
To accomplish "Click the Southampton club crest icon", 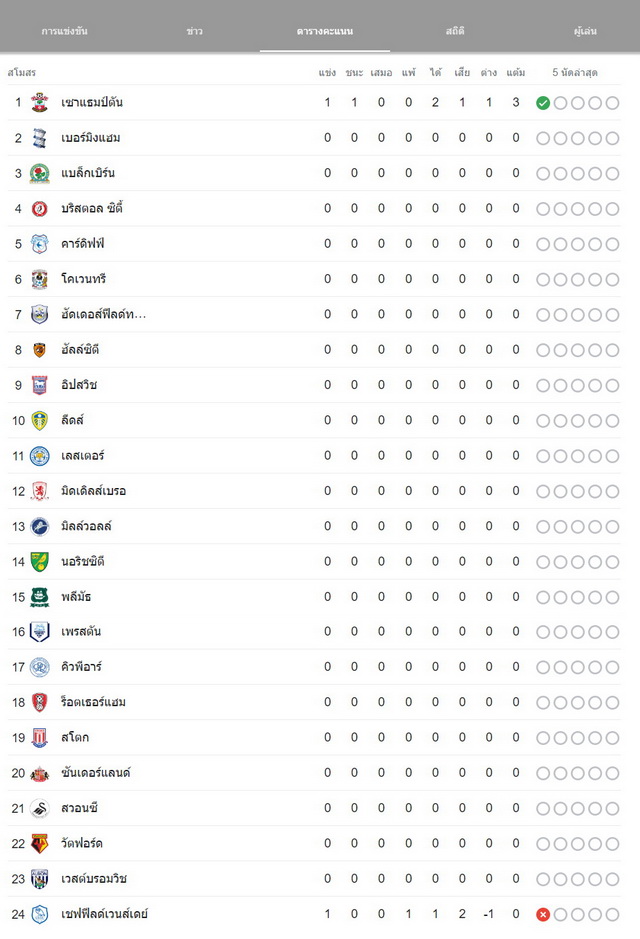I will coord(40,102).
